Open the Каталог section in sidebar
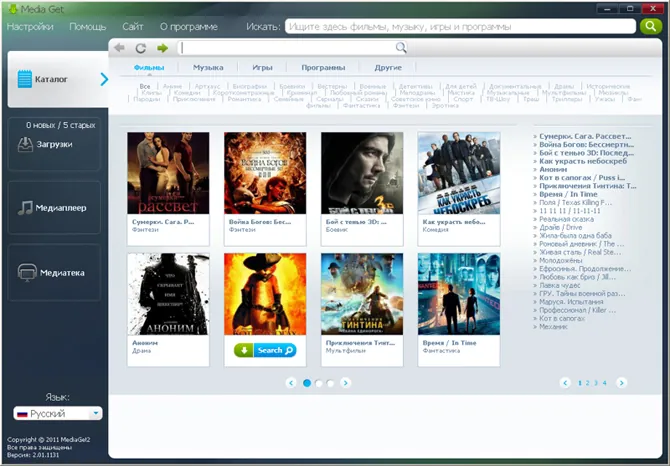 tap(58, 79)
